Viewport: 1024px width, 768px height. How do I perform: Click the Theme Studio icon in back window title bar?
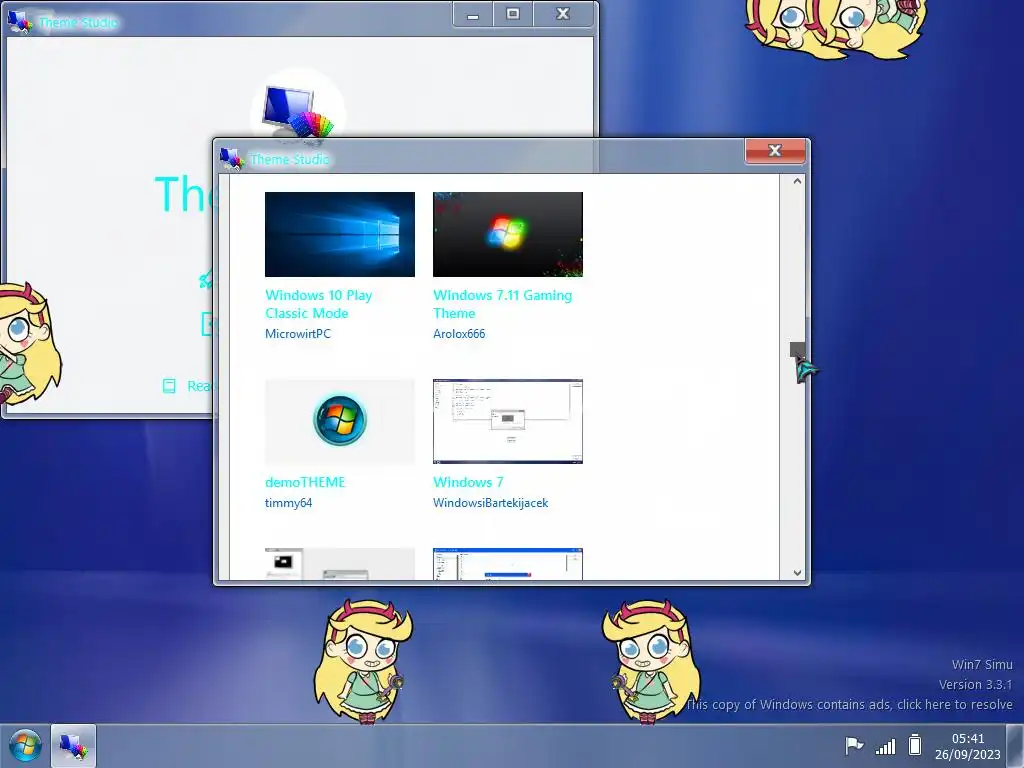(x=20, y=21)
